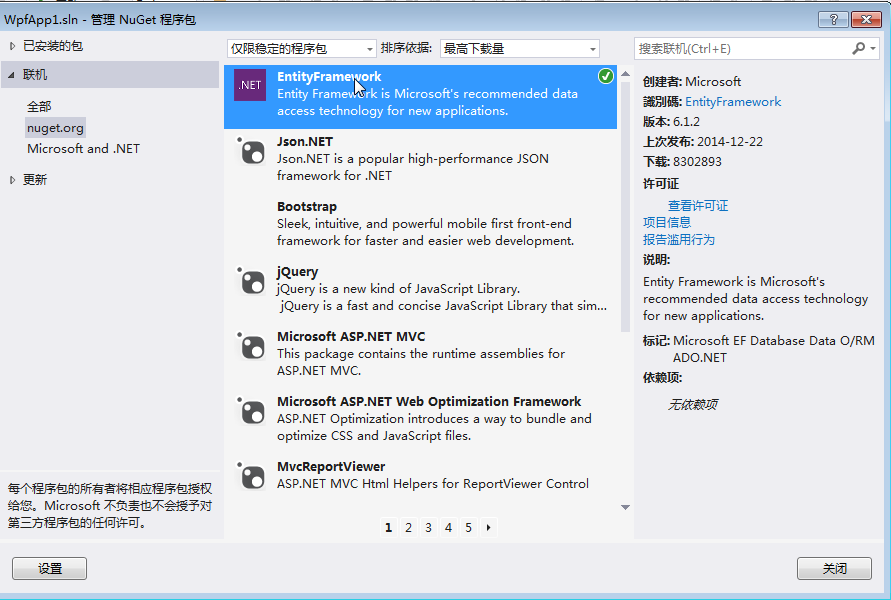Click the 设置 button
The height and width of the screenshot is (600, 891).
(x=49, y=568)
